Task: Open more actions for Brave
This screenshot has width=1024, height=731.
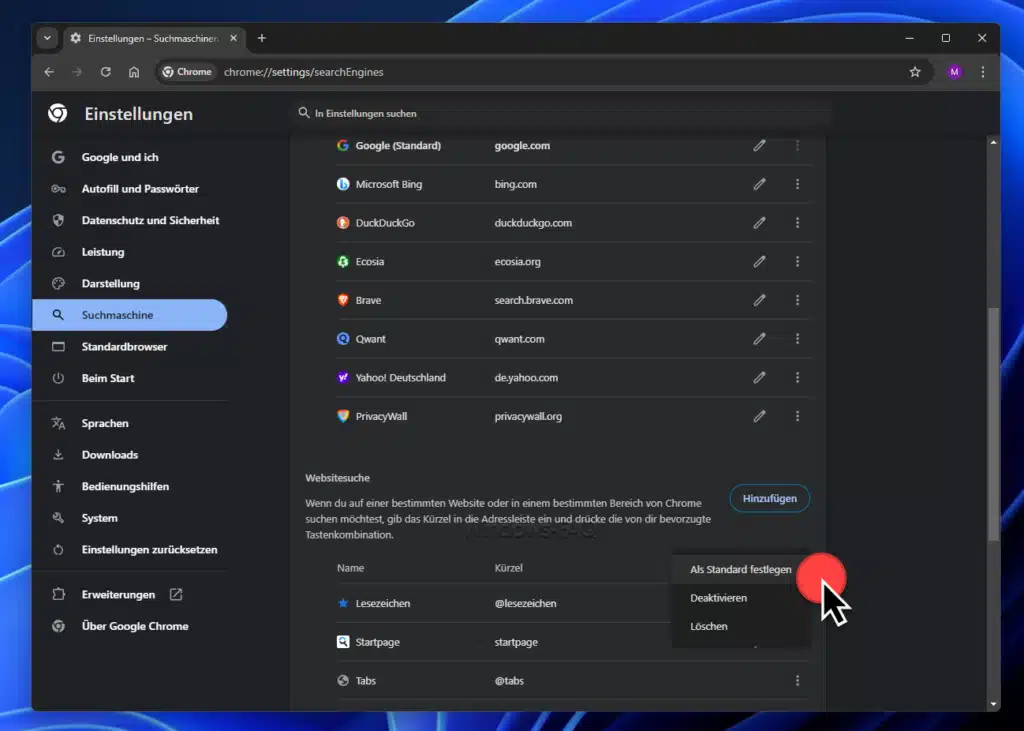Action: click(797, 300)
